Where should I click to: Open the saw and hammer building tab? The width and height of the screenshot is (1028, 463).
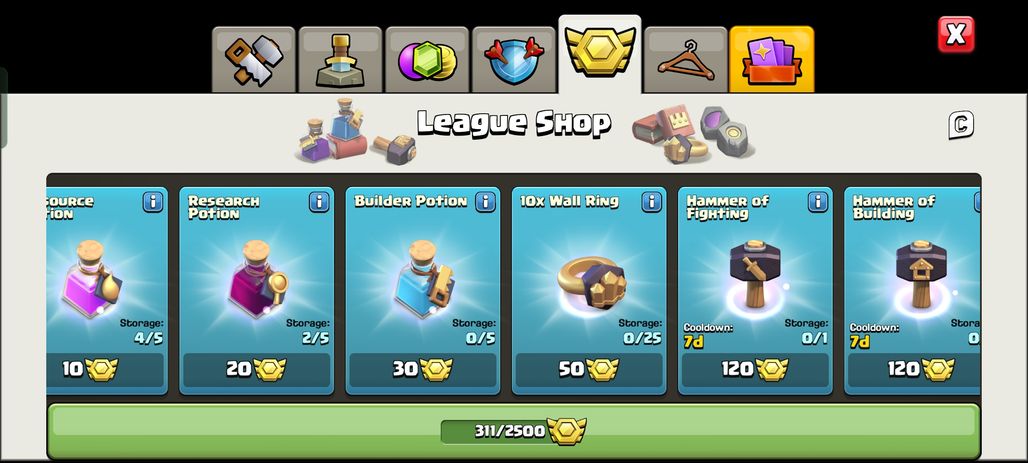point(254,60)
